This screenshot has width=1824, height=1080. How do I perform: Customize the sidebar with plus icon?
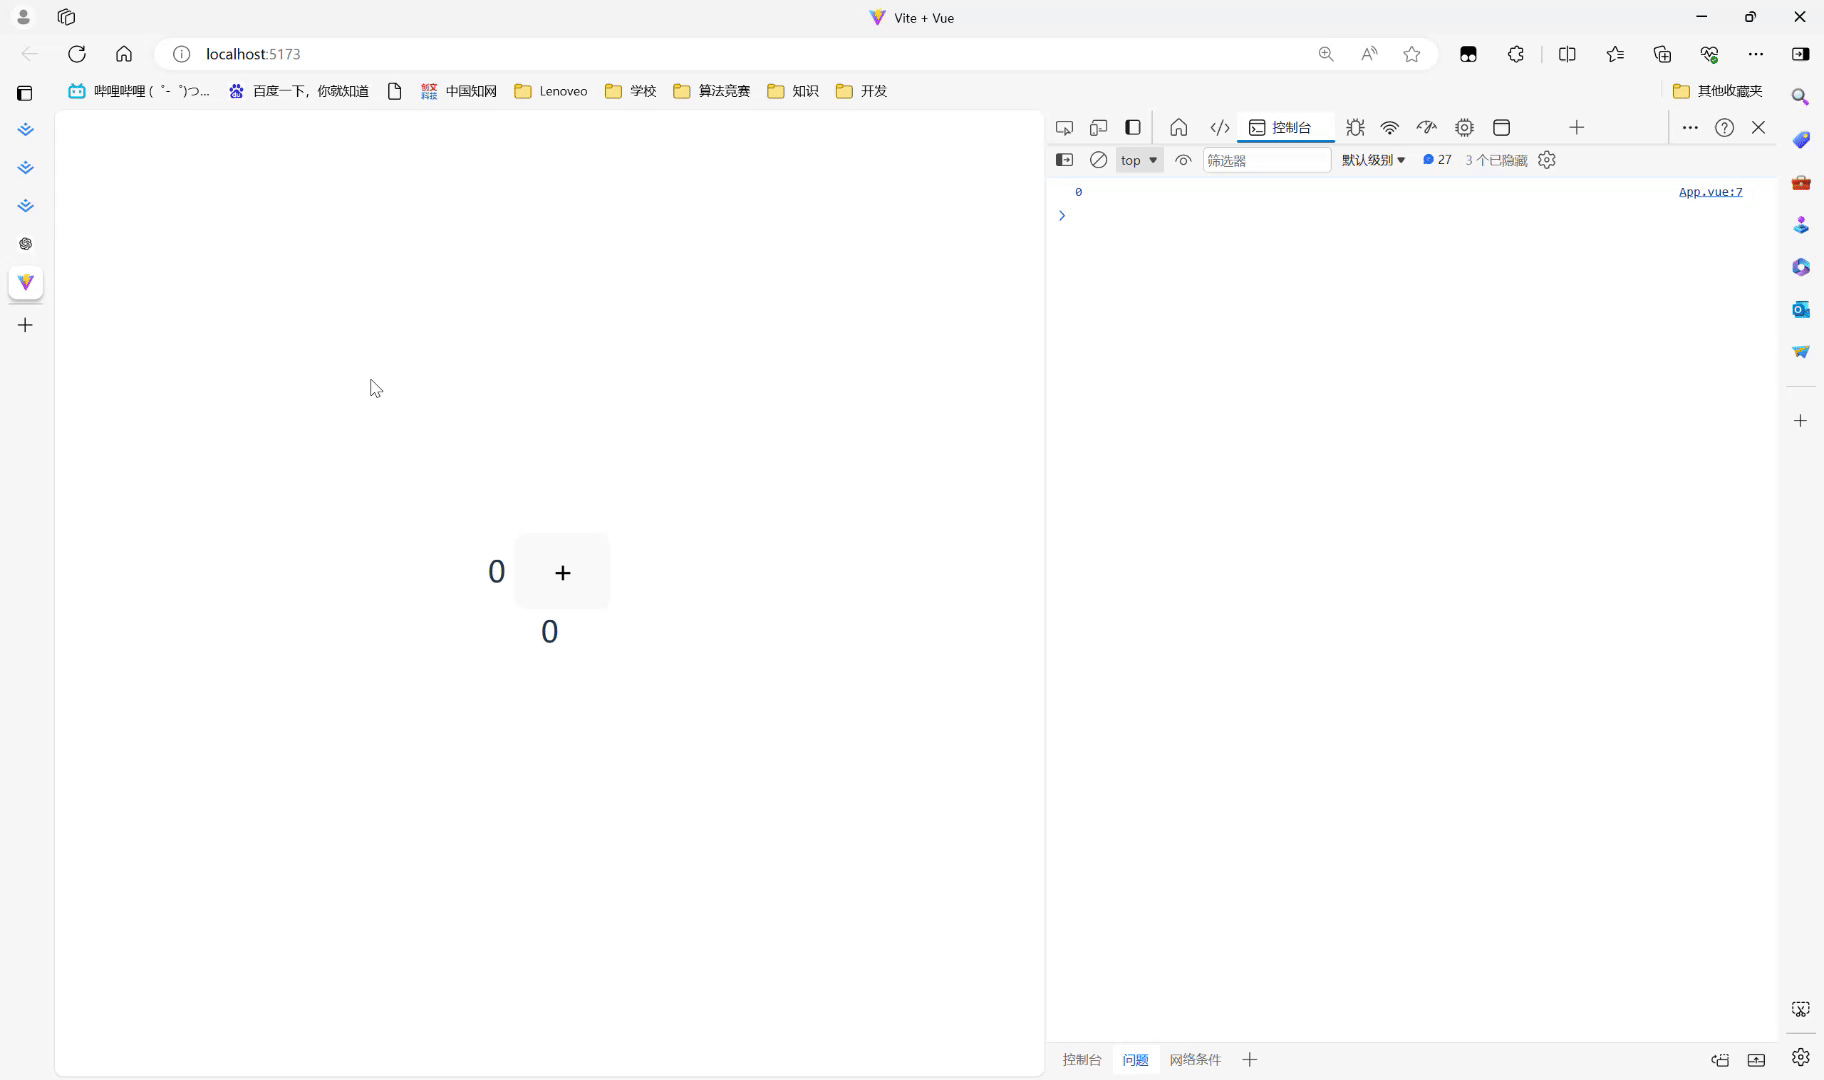[x=1801, y=421]
